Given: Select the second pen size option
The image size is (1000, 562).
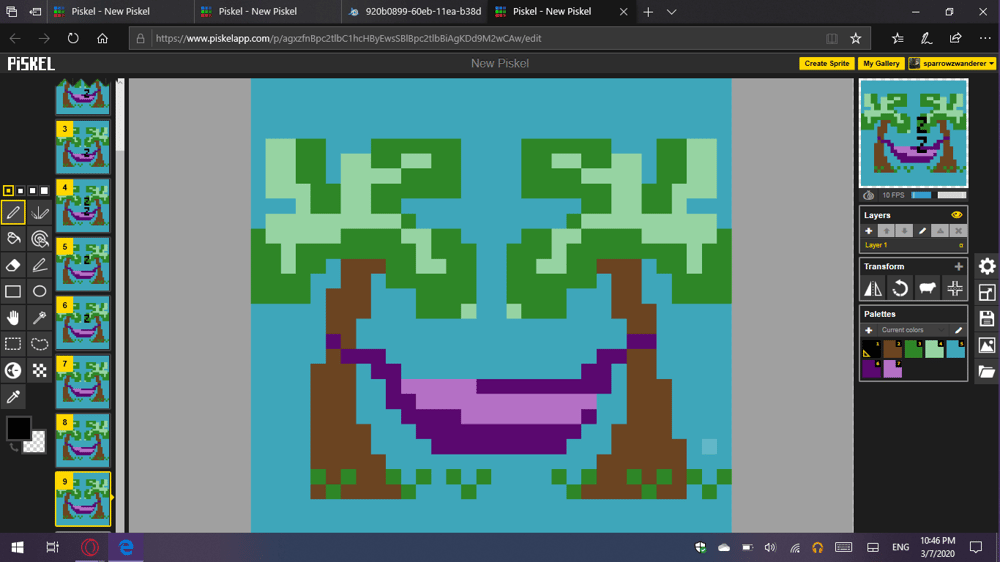Looking at the screenshot, I should point(20,191).
